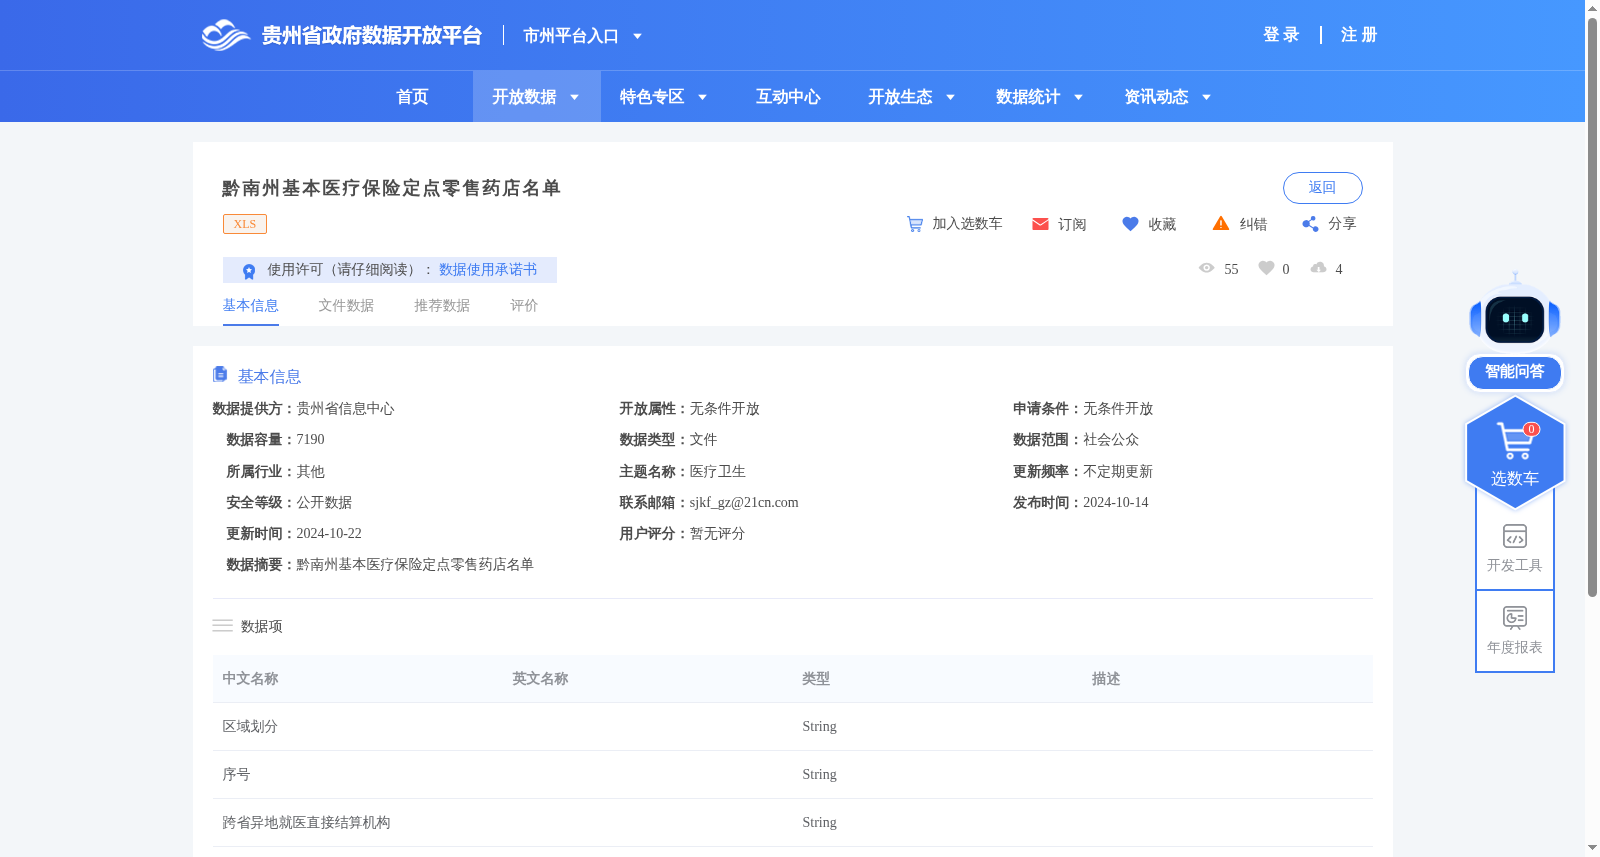
Task: Click the 登录 link
Action: click(x=1281, y=35)
